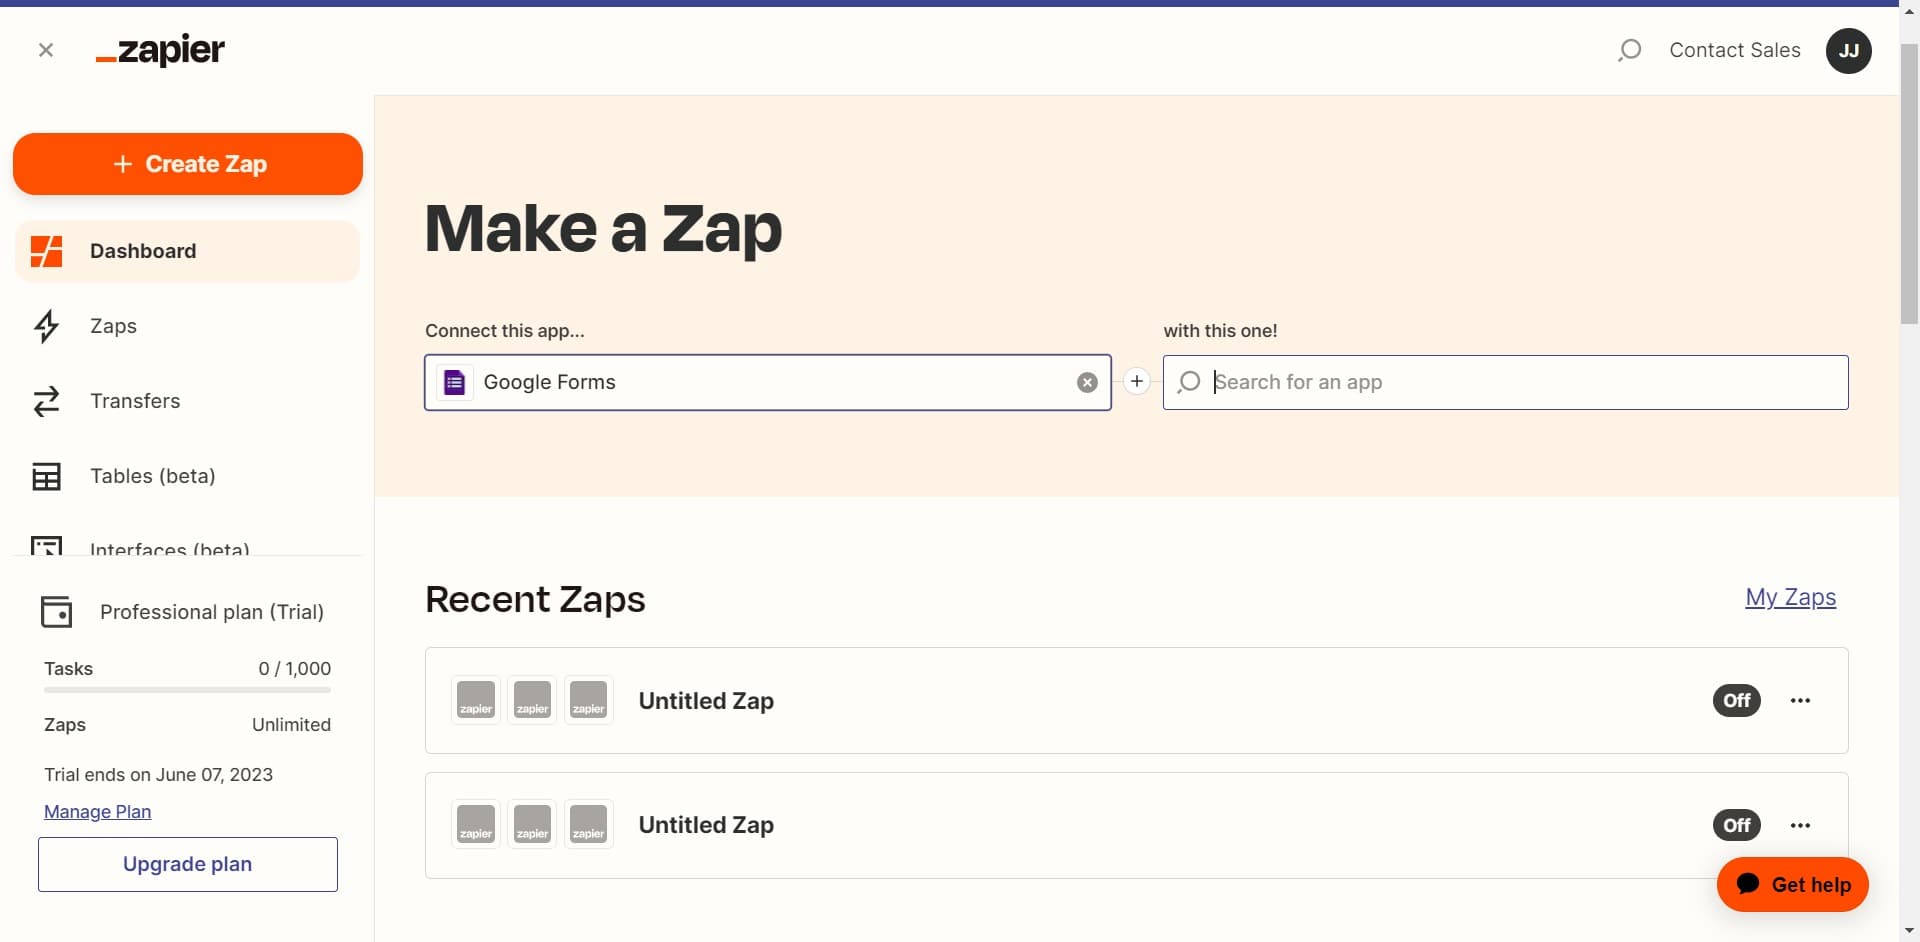The width and height of the screenshot is (1920, 942).
Task: Open the second Untitled Zap's more options menu
Action: (1800, 825)
